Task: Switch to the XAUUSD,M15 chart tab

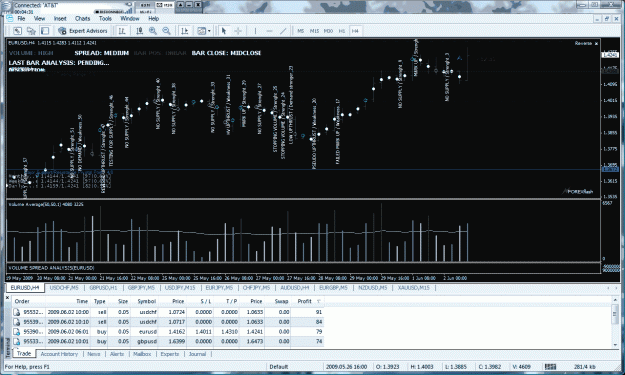Action: point(413,287)
